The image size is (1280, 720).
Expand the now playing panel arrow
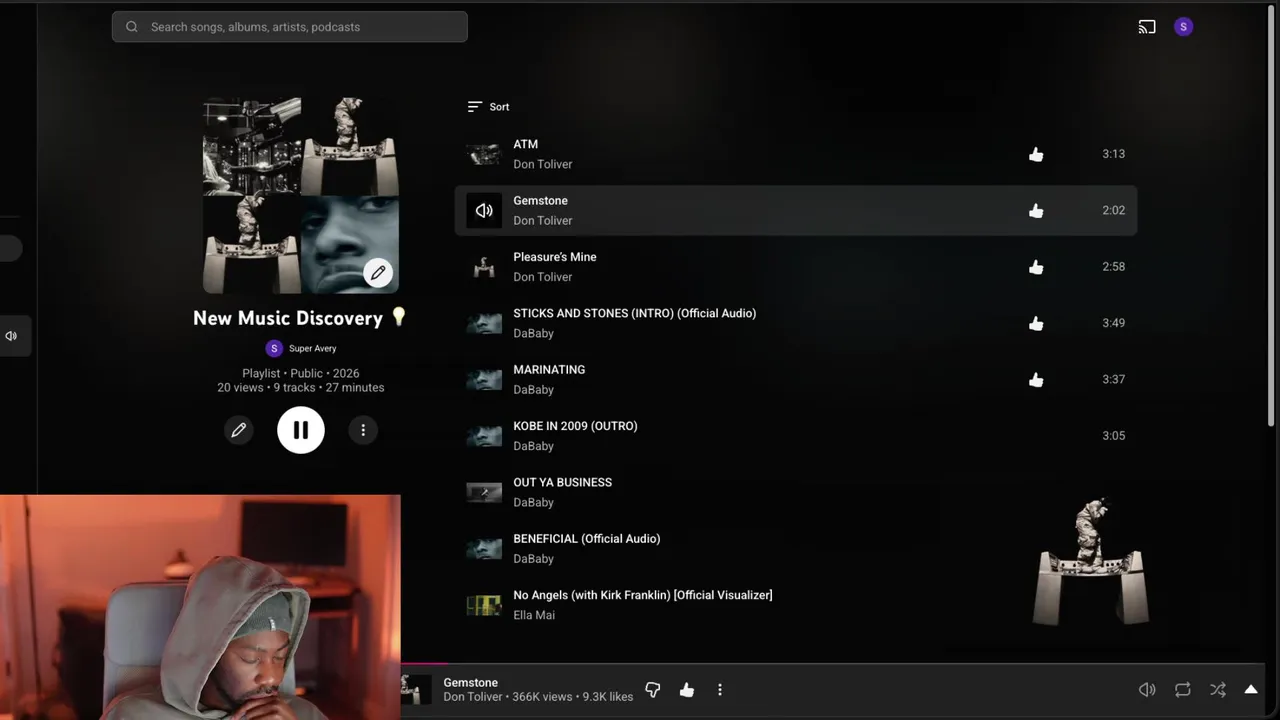pos(1251,690)
